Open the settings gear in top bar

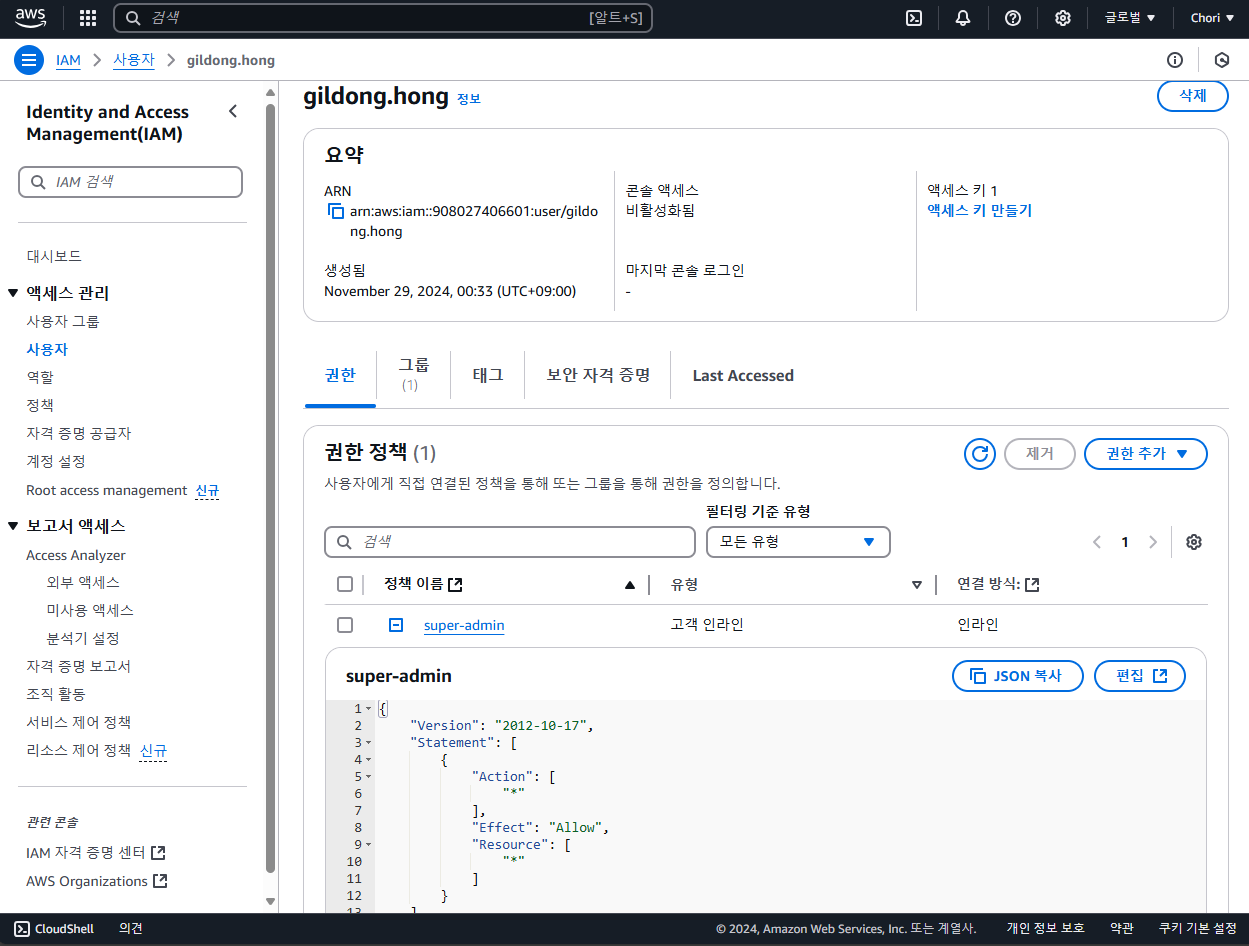coord(1063,18)
